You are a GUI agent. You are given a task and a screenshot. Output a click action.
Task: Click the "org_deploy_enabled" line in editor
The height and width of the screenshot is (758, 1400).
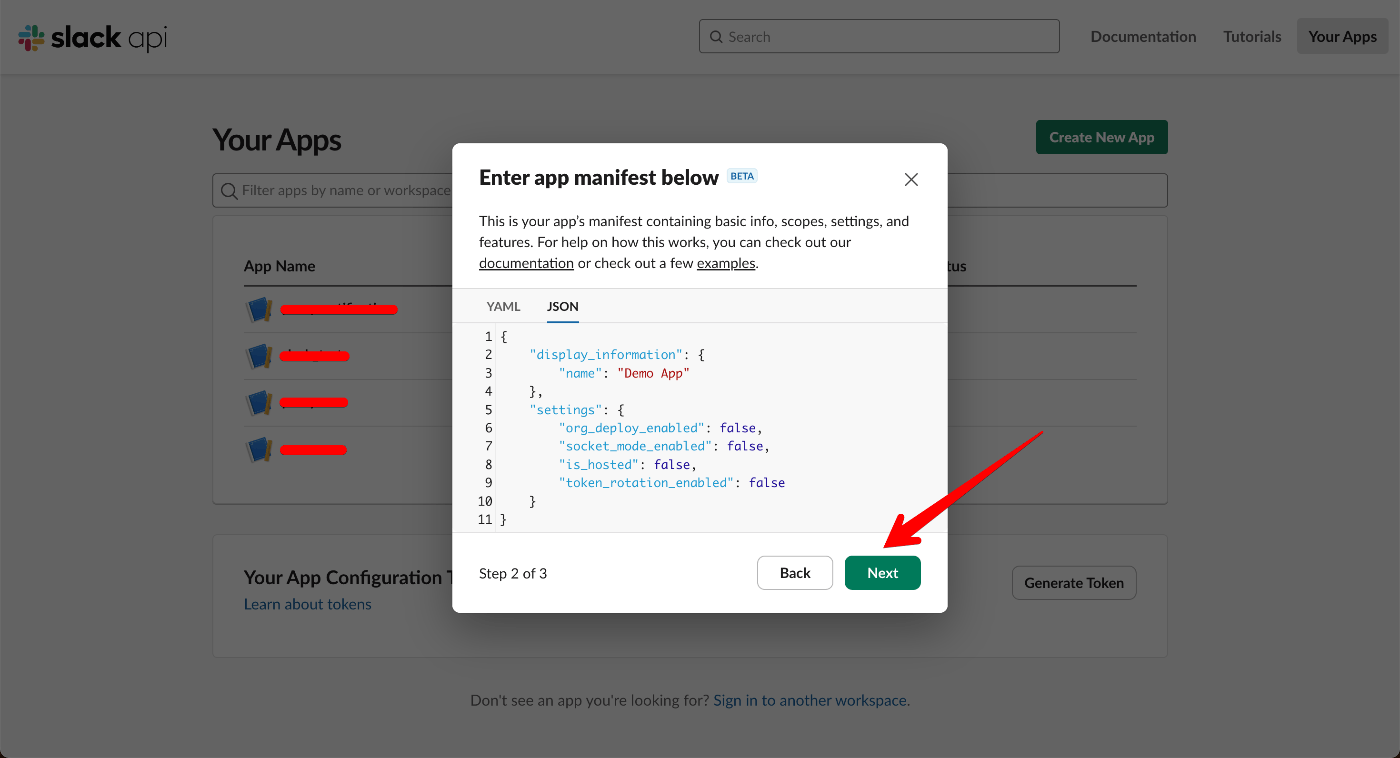point(661,428)
